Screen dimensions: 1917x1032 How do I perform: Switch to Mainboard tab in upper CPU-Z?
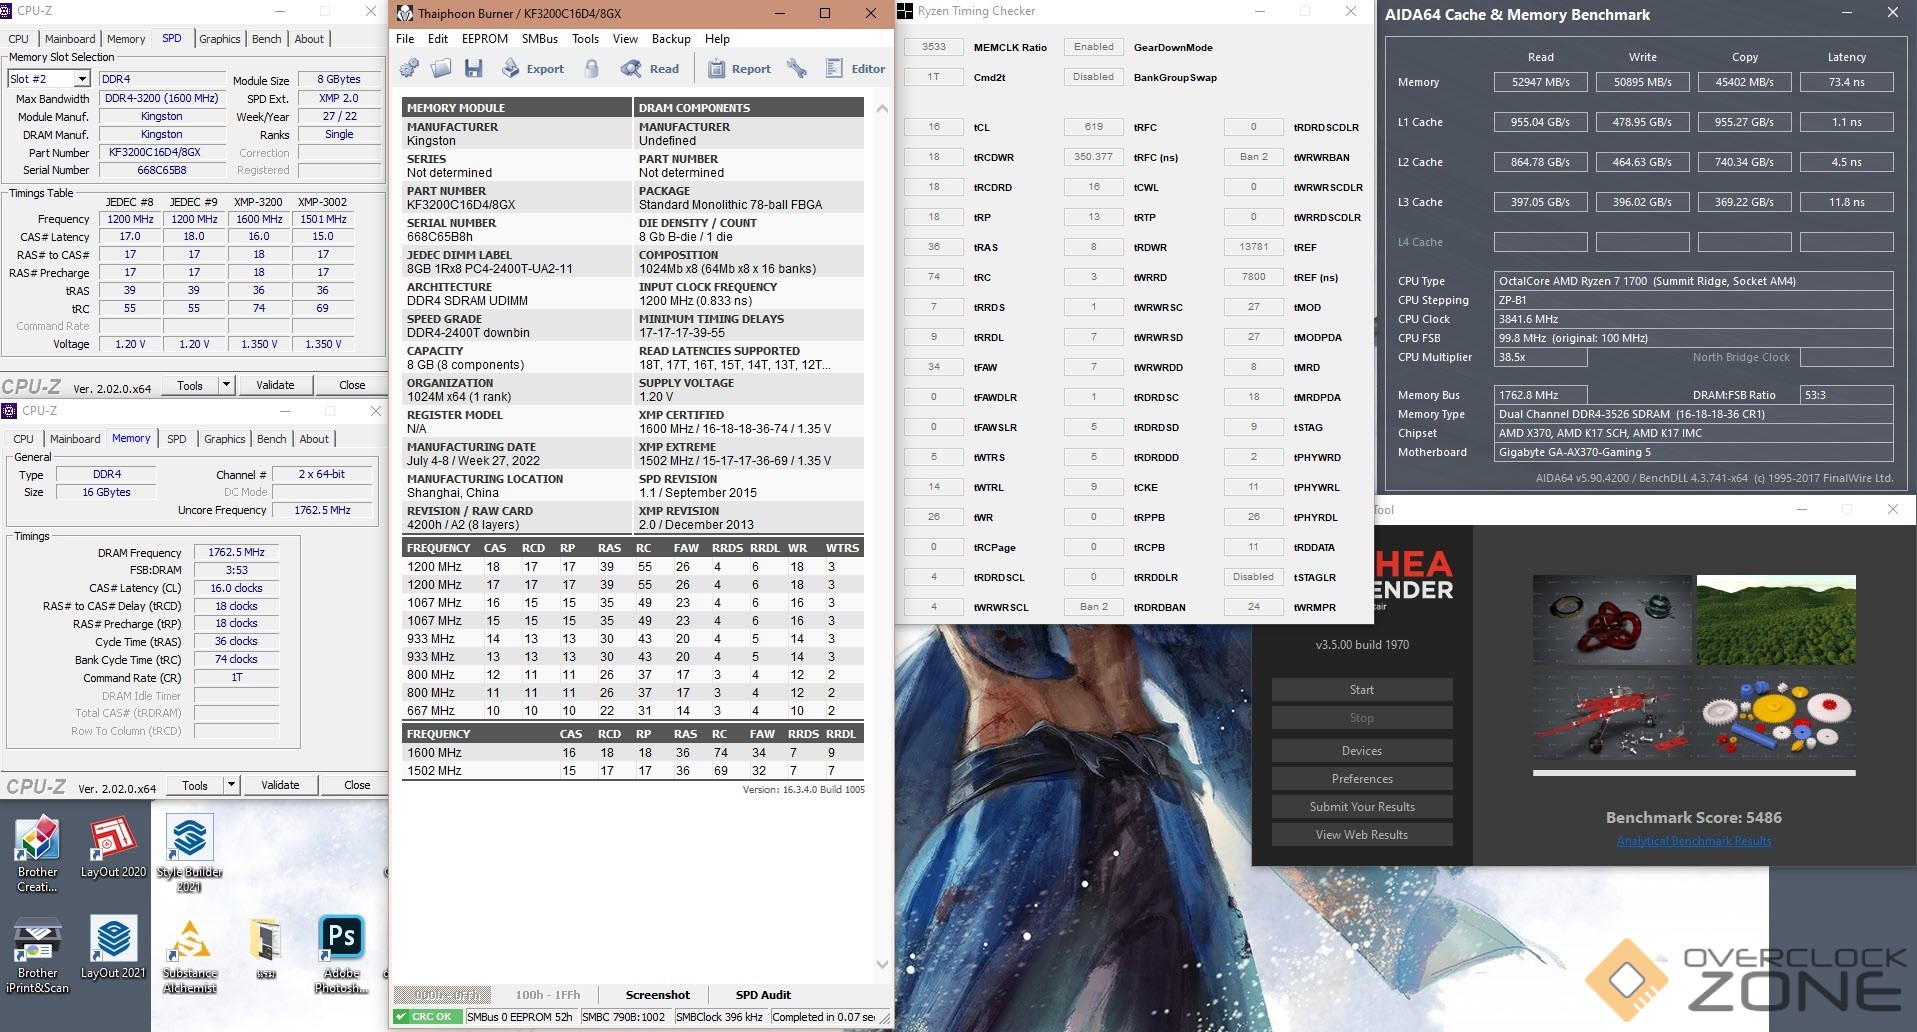click(x=70, y=39)
